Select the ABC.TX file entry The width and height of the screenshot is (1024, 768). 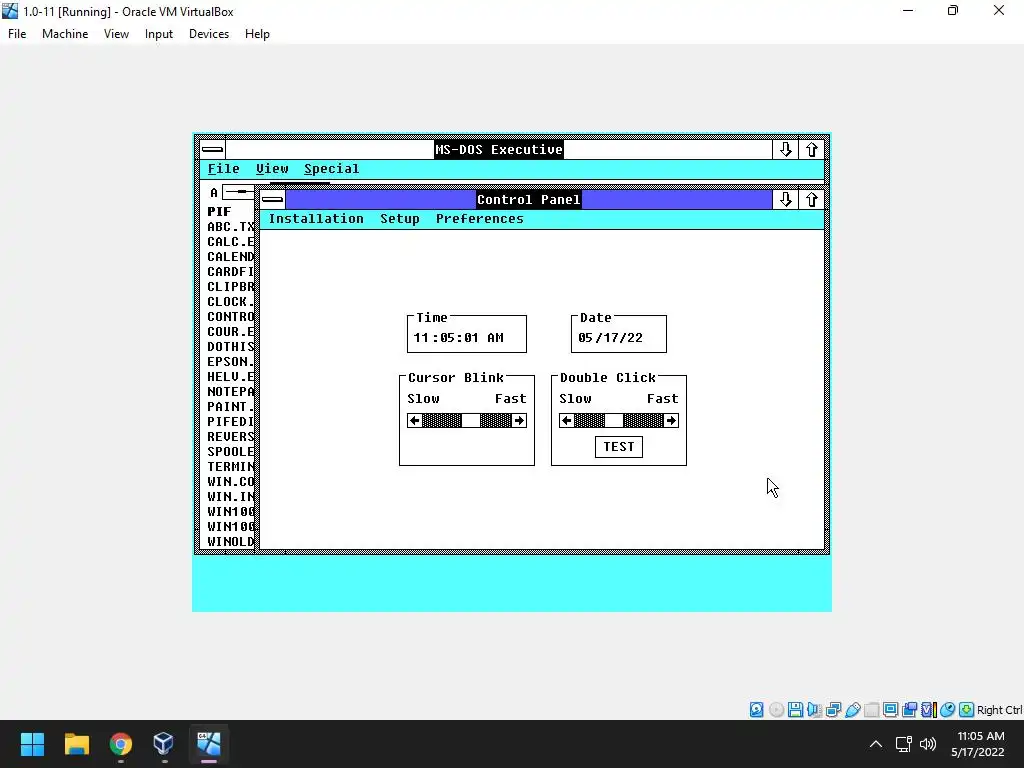coord(231,227)
